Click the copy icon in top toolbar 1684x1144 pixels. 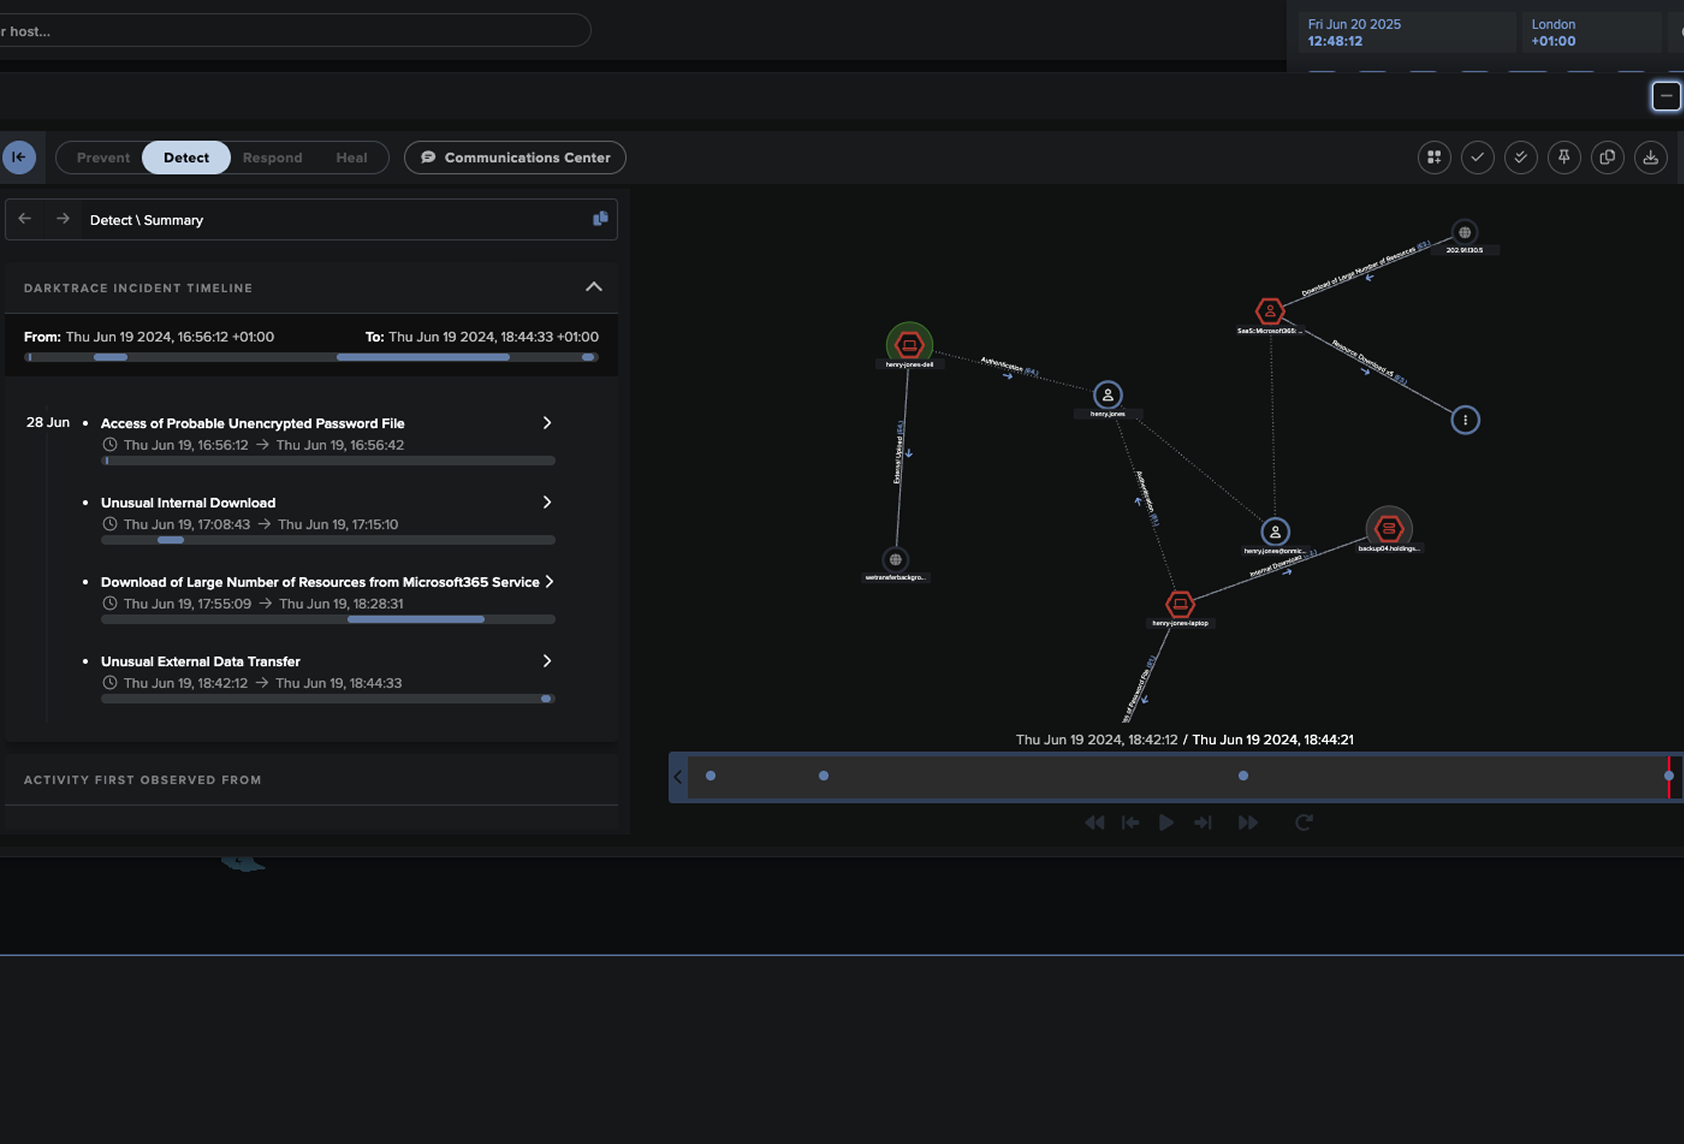coord(1607,157)
